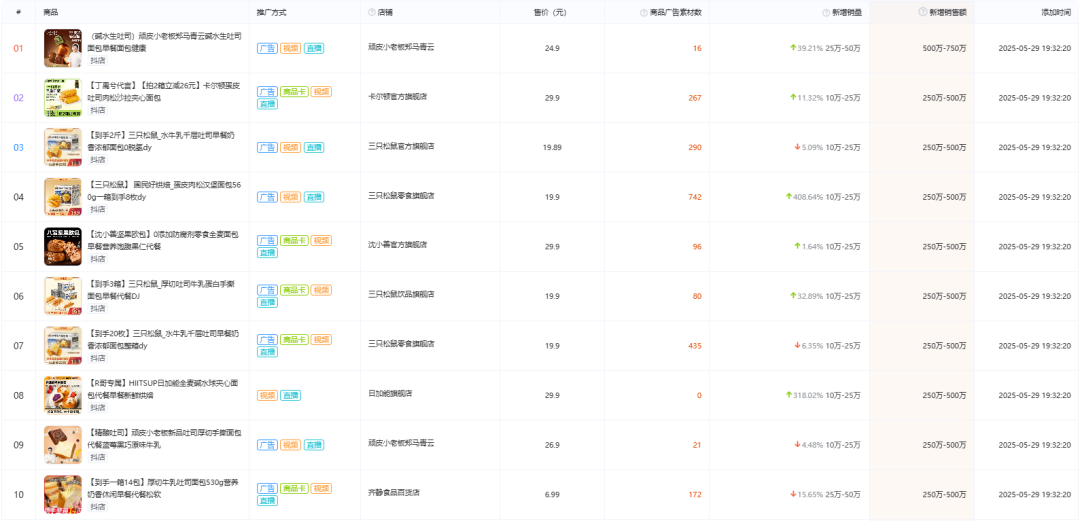Click the 直播 tag in row 01
Viewport: 1080px width, 521px height.
click(x=314, y=48)
